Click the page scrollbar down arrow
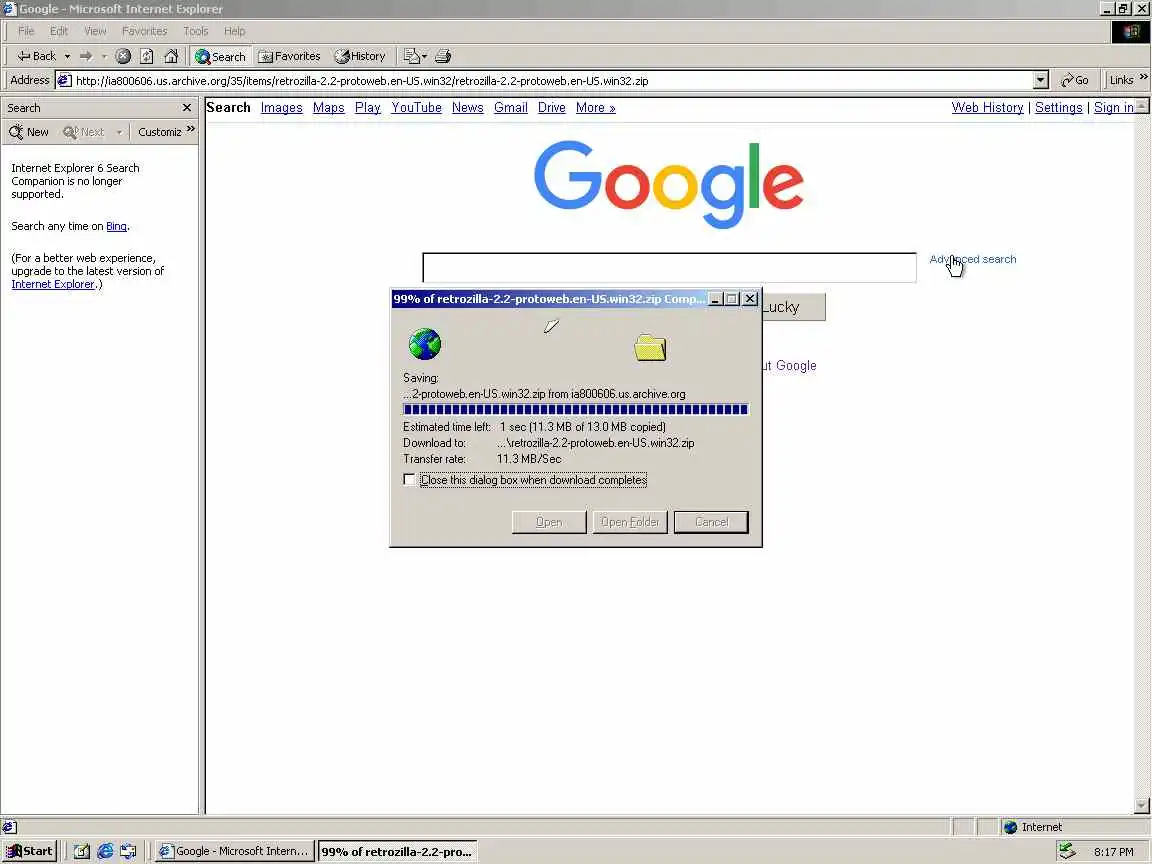This screenshot has width=1152, height=864. point(1142,806)
